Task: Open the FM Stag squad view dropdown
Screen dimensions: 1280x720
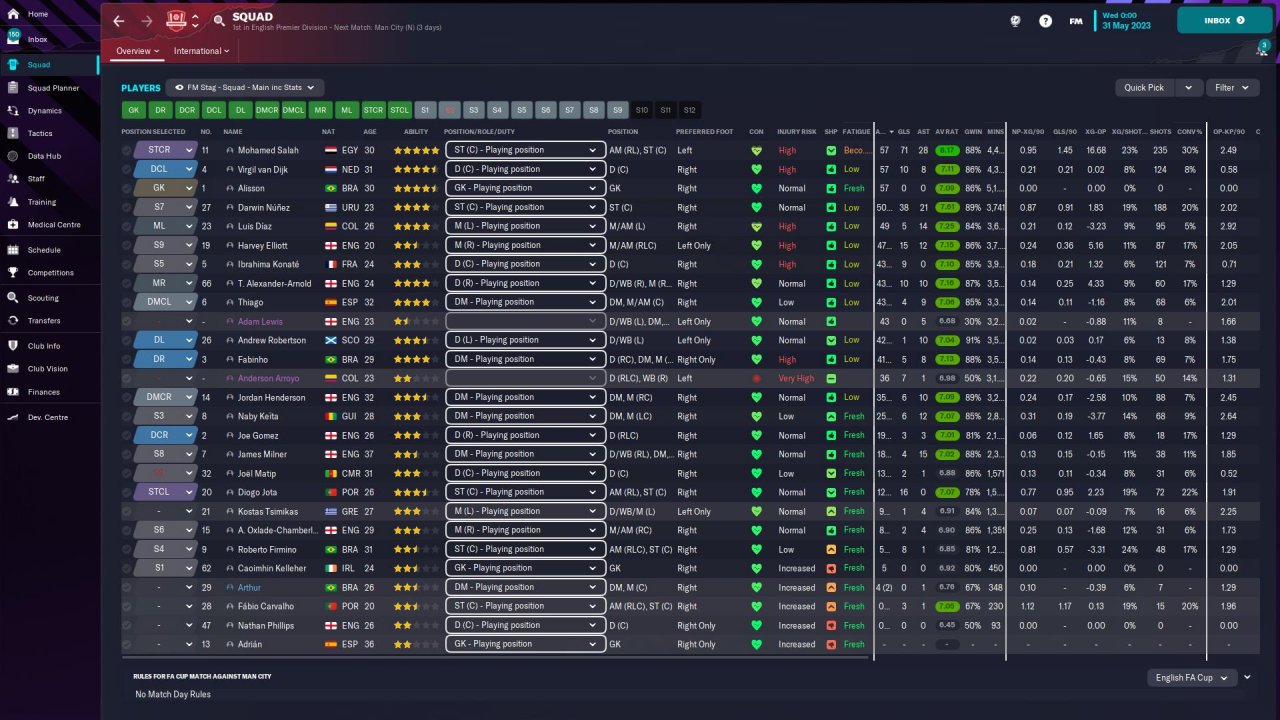Action: [246, 88]
